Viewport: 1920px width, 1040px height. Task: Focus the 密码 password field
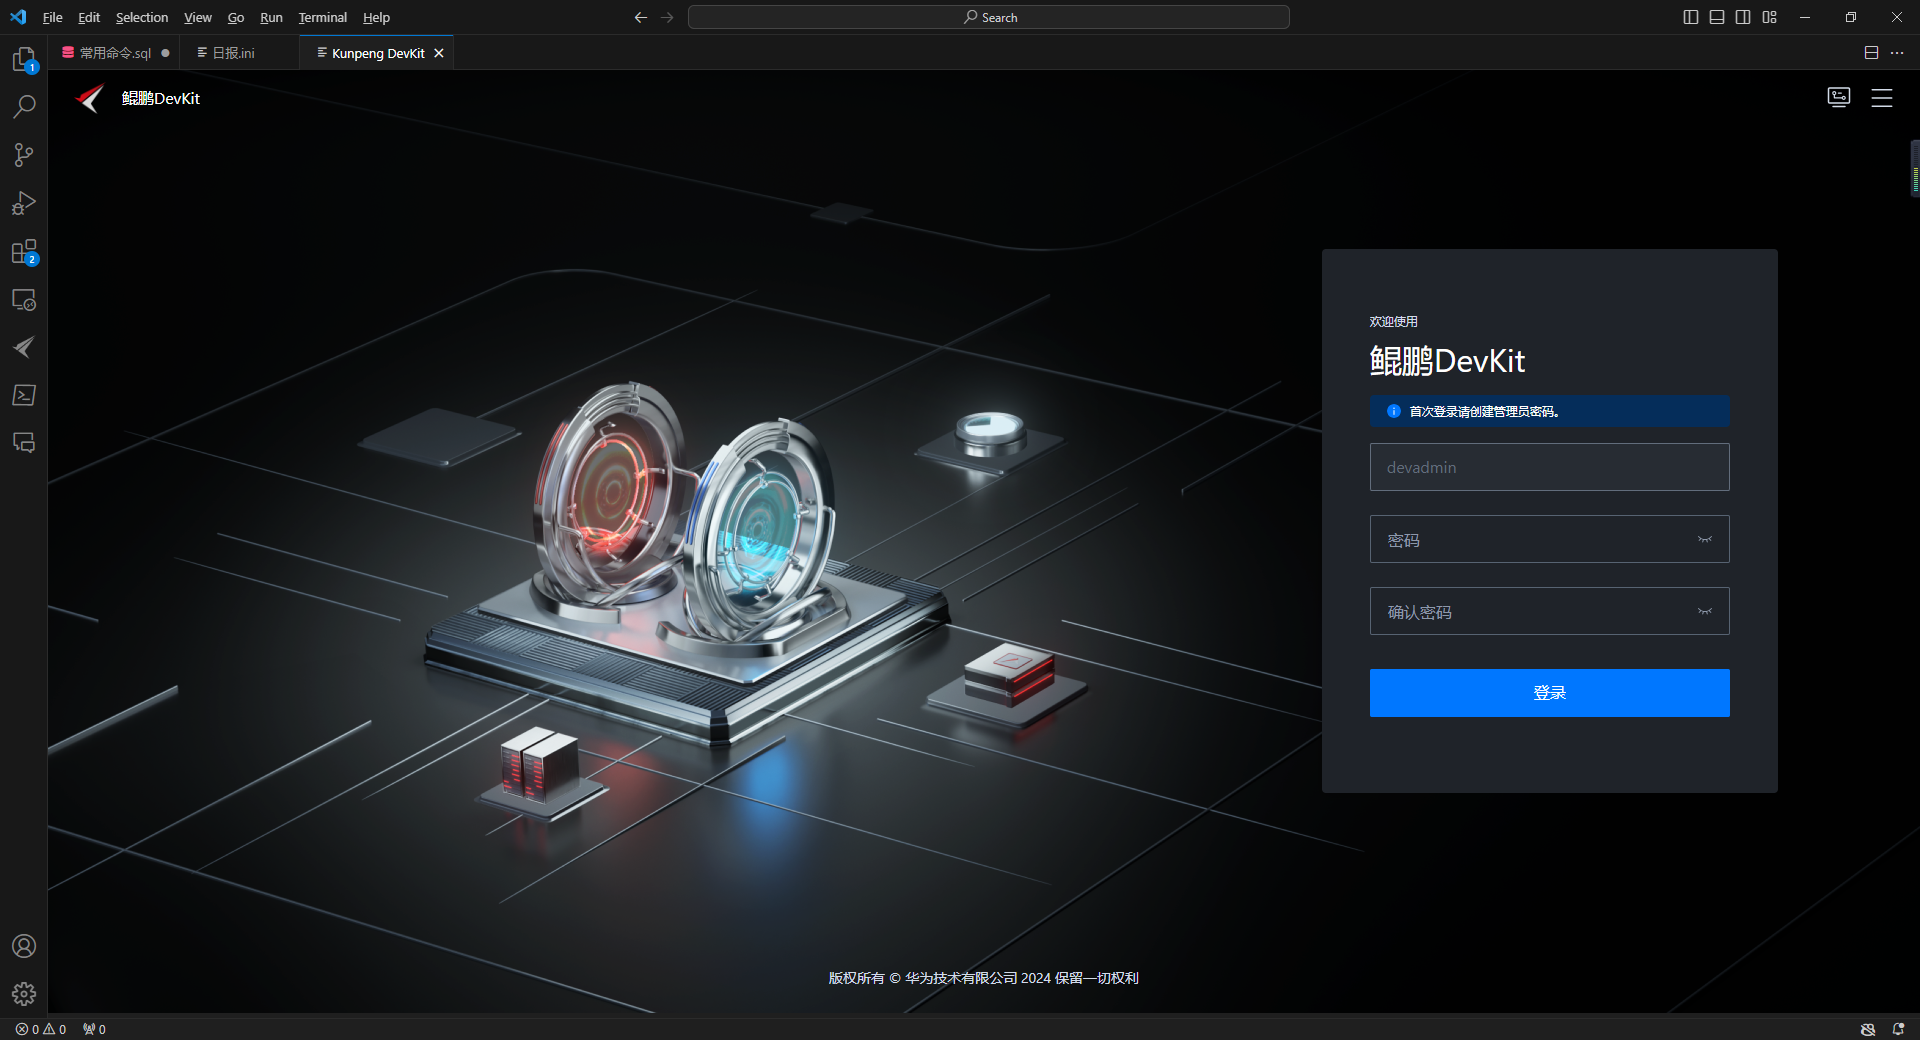point(1550,539)
